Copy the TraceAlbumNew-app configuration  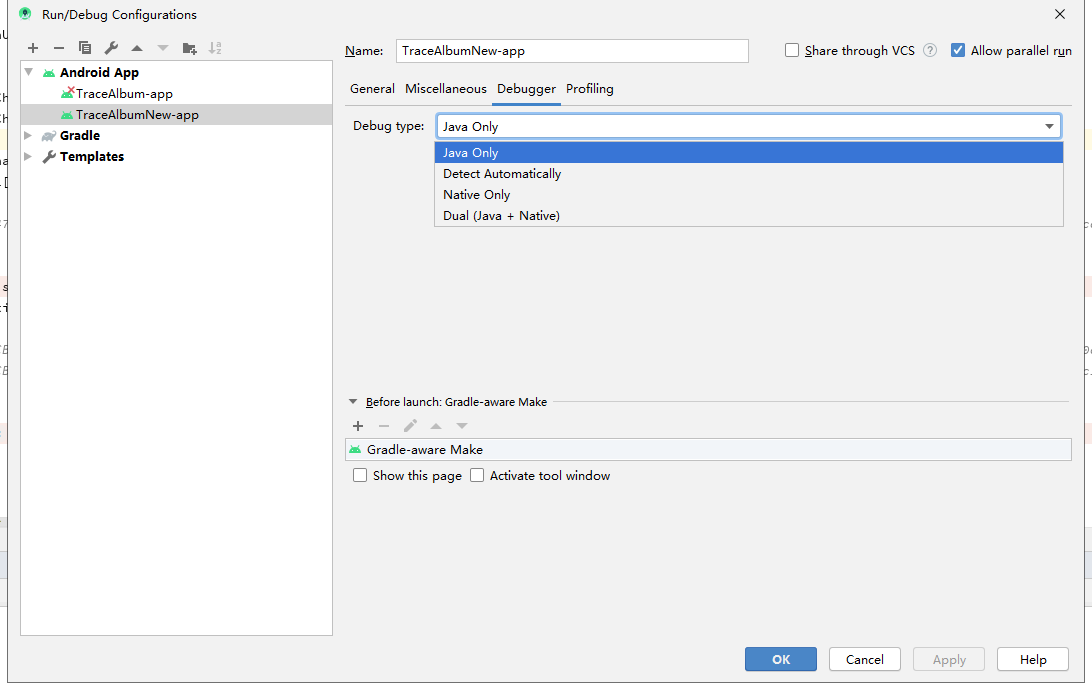click(85, 47)
